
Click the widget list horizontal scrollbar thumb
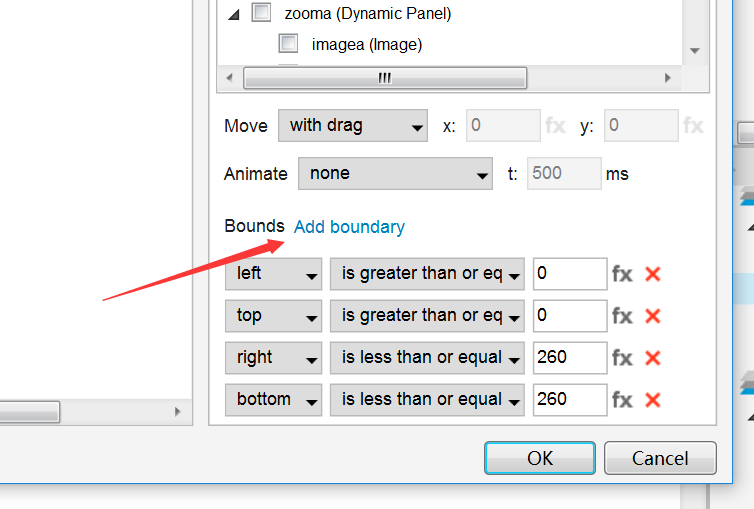click(385, 78)
